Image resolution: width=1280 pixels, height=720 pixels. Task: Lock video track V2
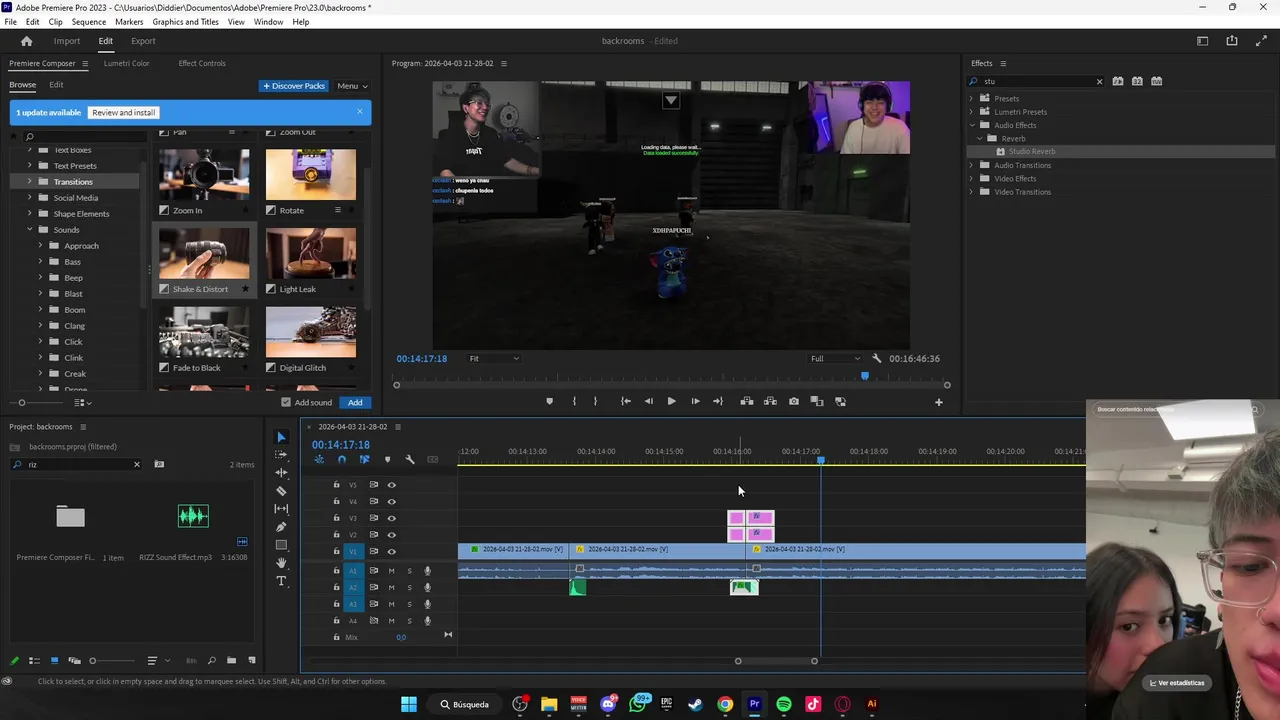coord(336,535)
